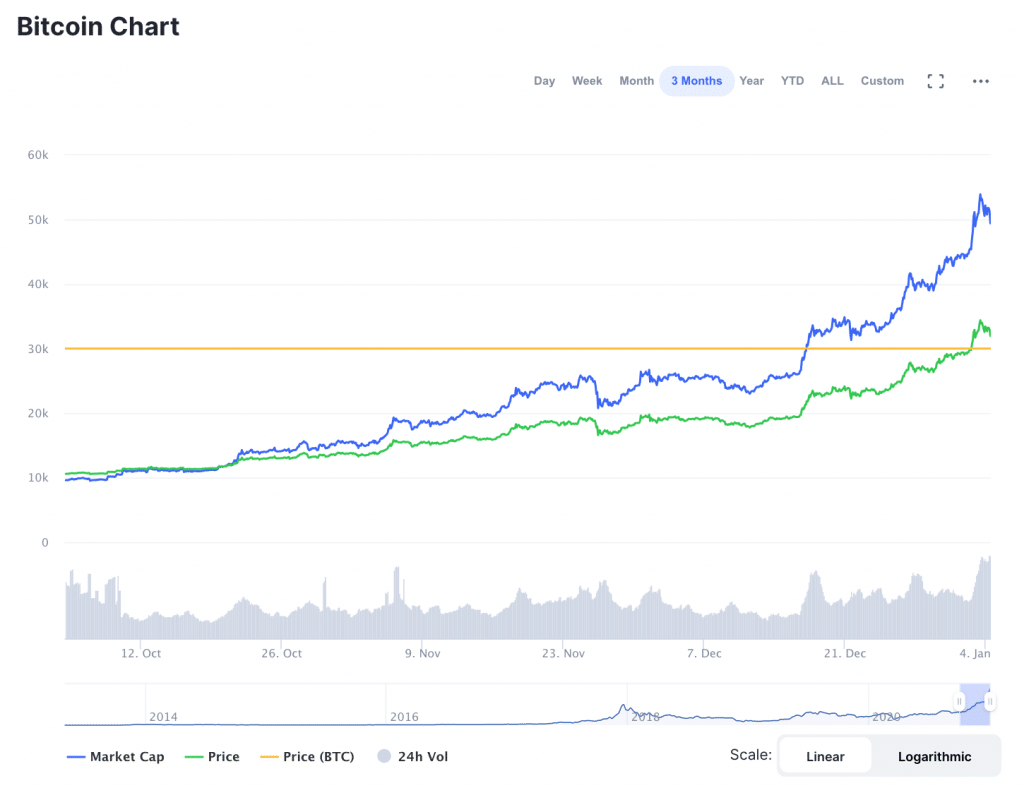The width and height of the screenshot is (1024, 788).
Task: Select the 3 Months range
Action: click(x=696, y=81)
